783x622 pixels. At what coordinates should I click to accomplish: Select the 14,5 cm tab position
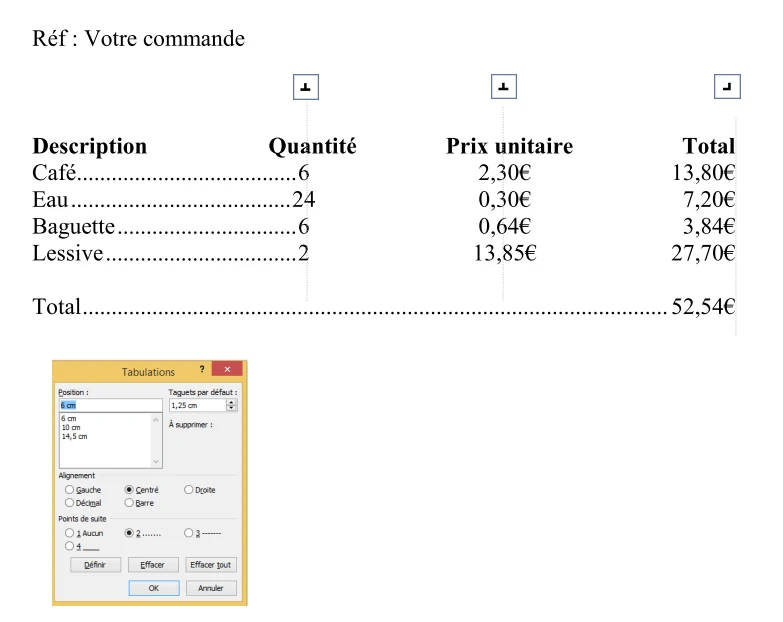click(x=74, y=436)
